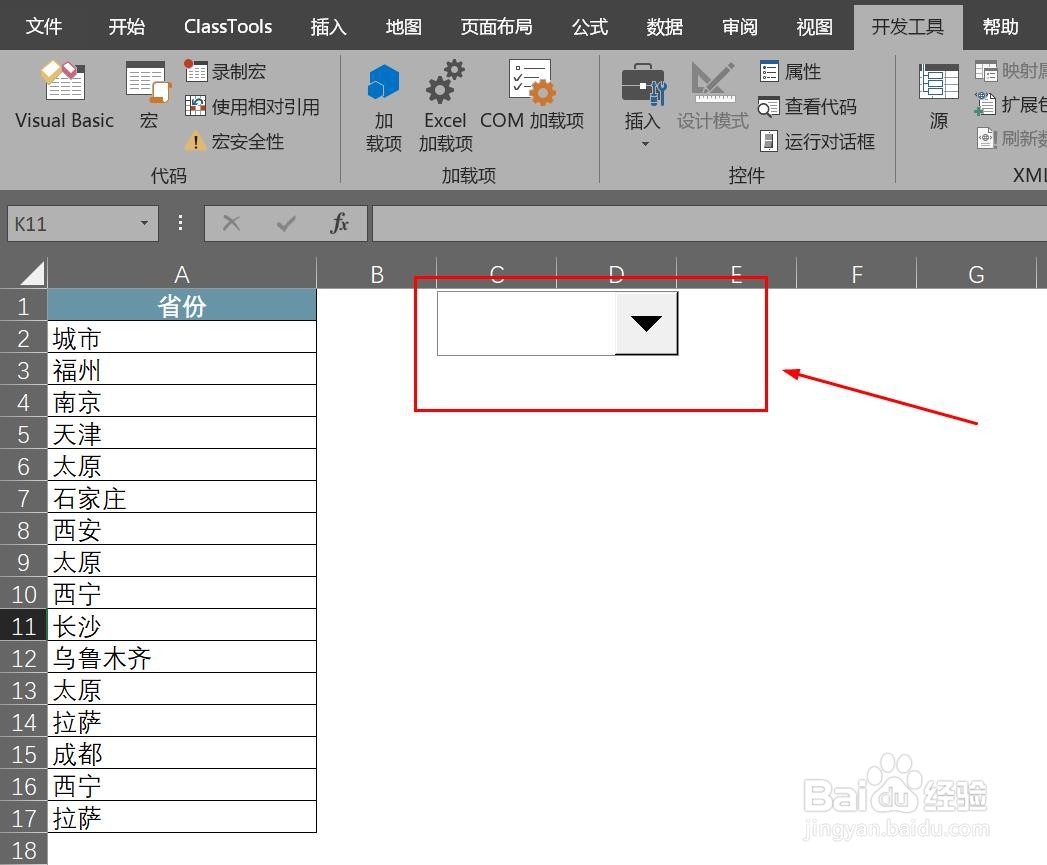Click the cell containing 天津
Image resolution: width=1047 pixels, height=865 pixels.
182,434
